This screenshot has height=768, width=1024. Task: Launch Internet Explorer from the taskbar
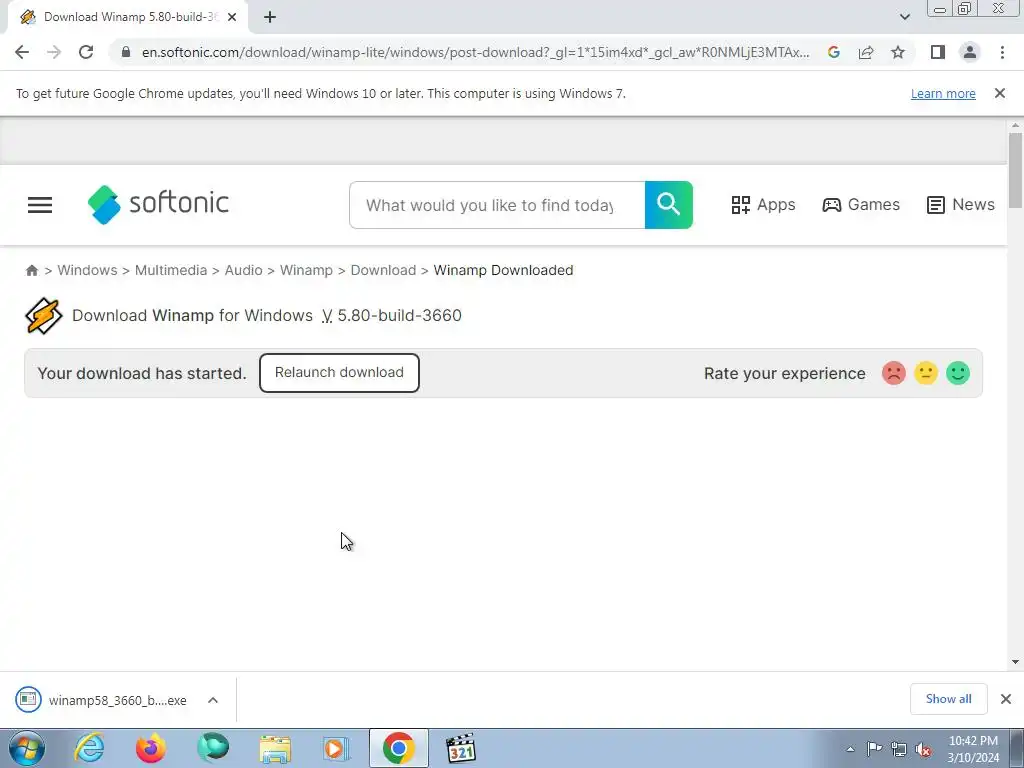pos(89,748)
